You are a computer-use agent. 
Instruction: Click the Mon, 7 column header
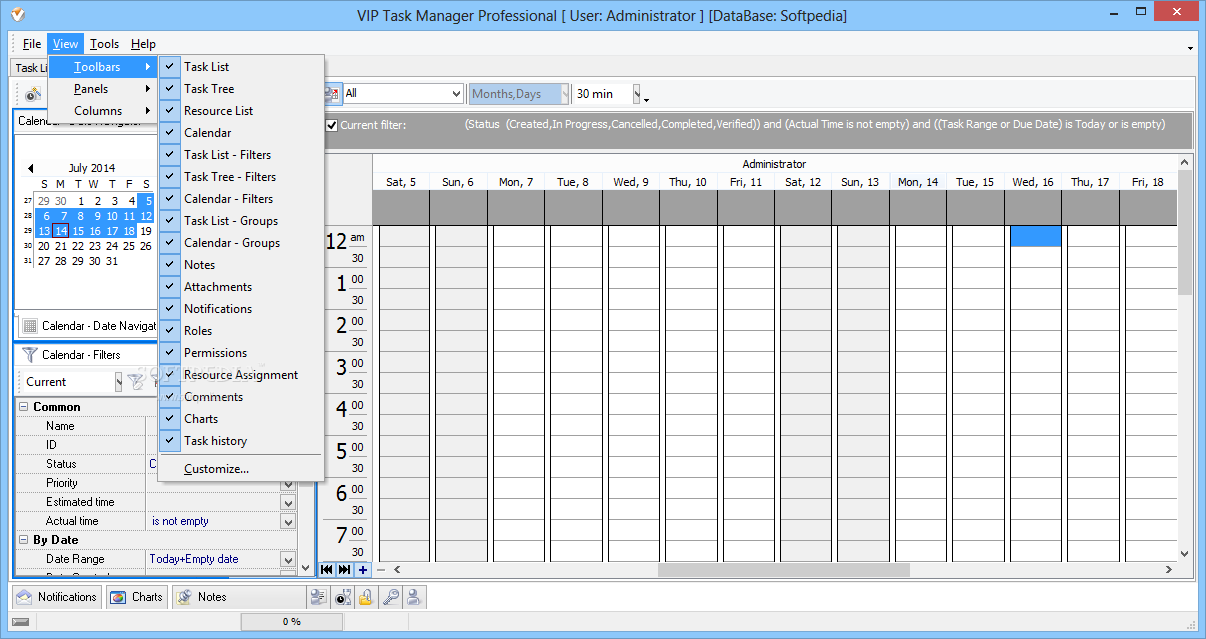tap(516, 182)
